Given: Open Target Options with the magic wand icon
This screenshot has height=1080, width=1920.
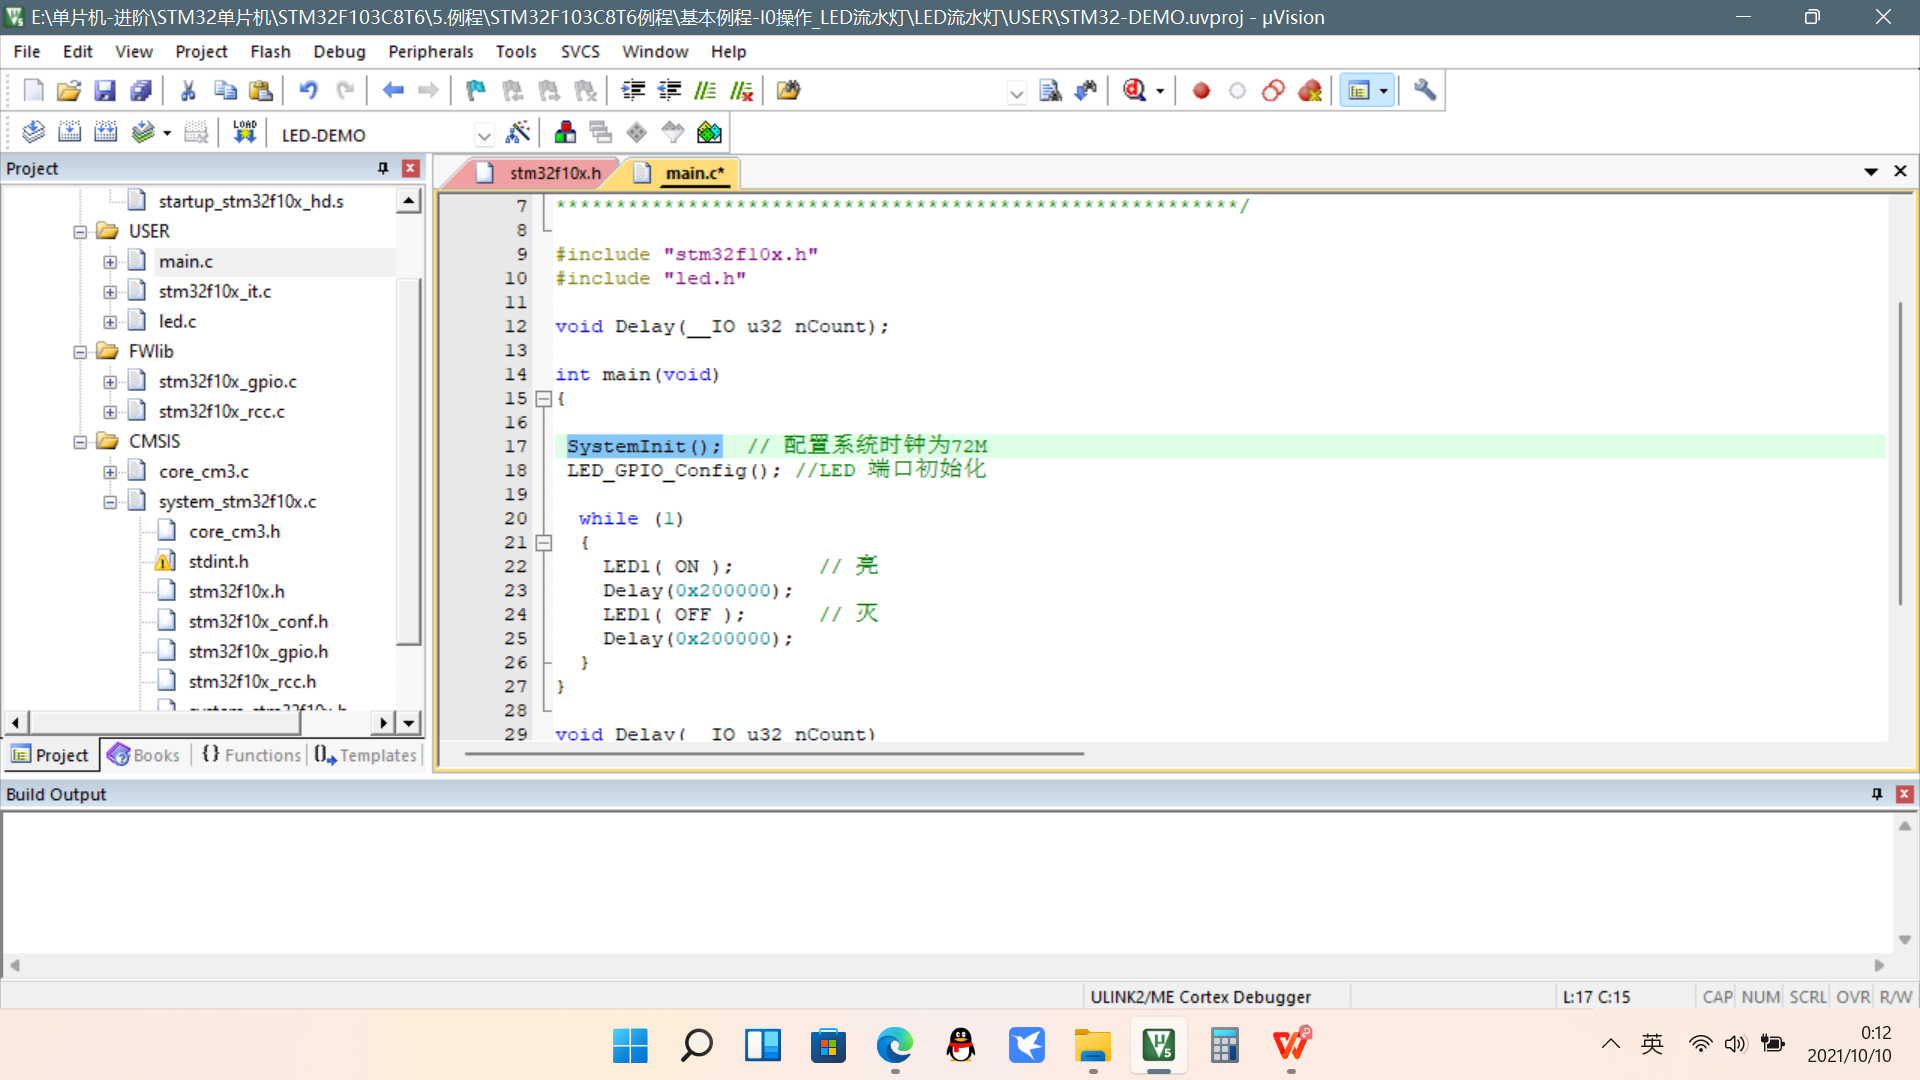Looking at the screenshot, I should [x=518, y=131].
